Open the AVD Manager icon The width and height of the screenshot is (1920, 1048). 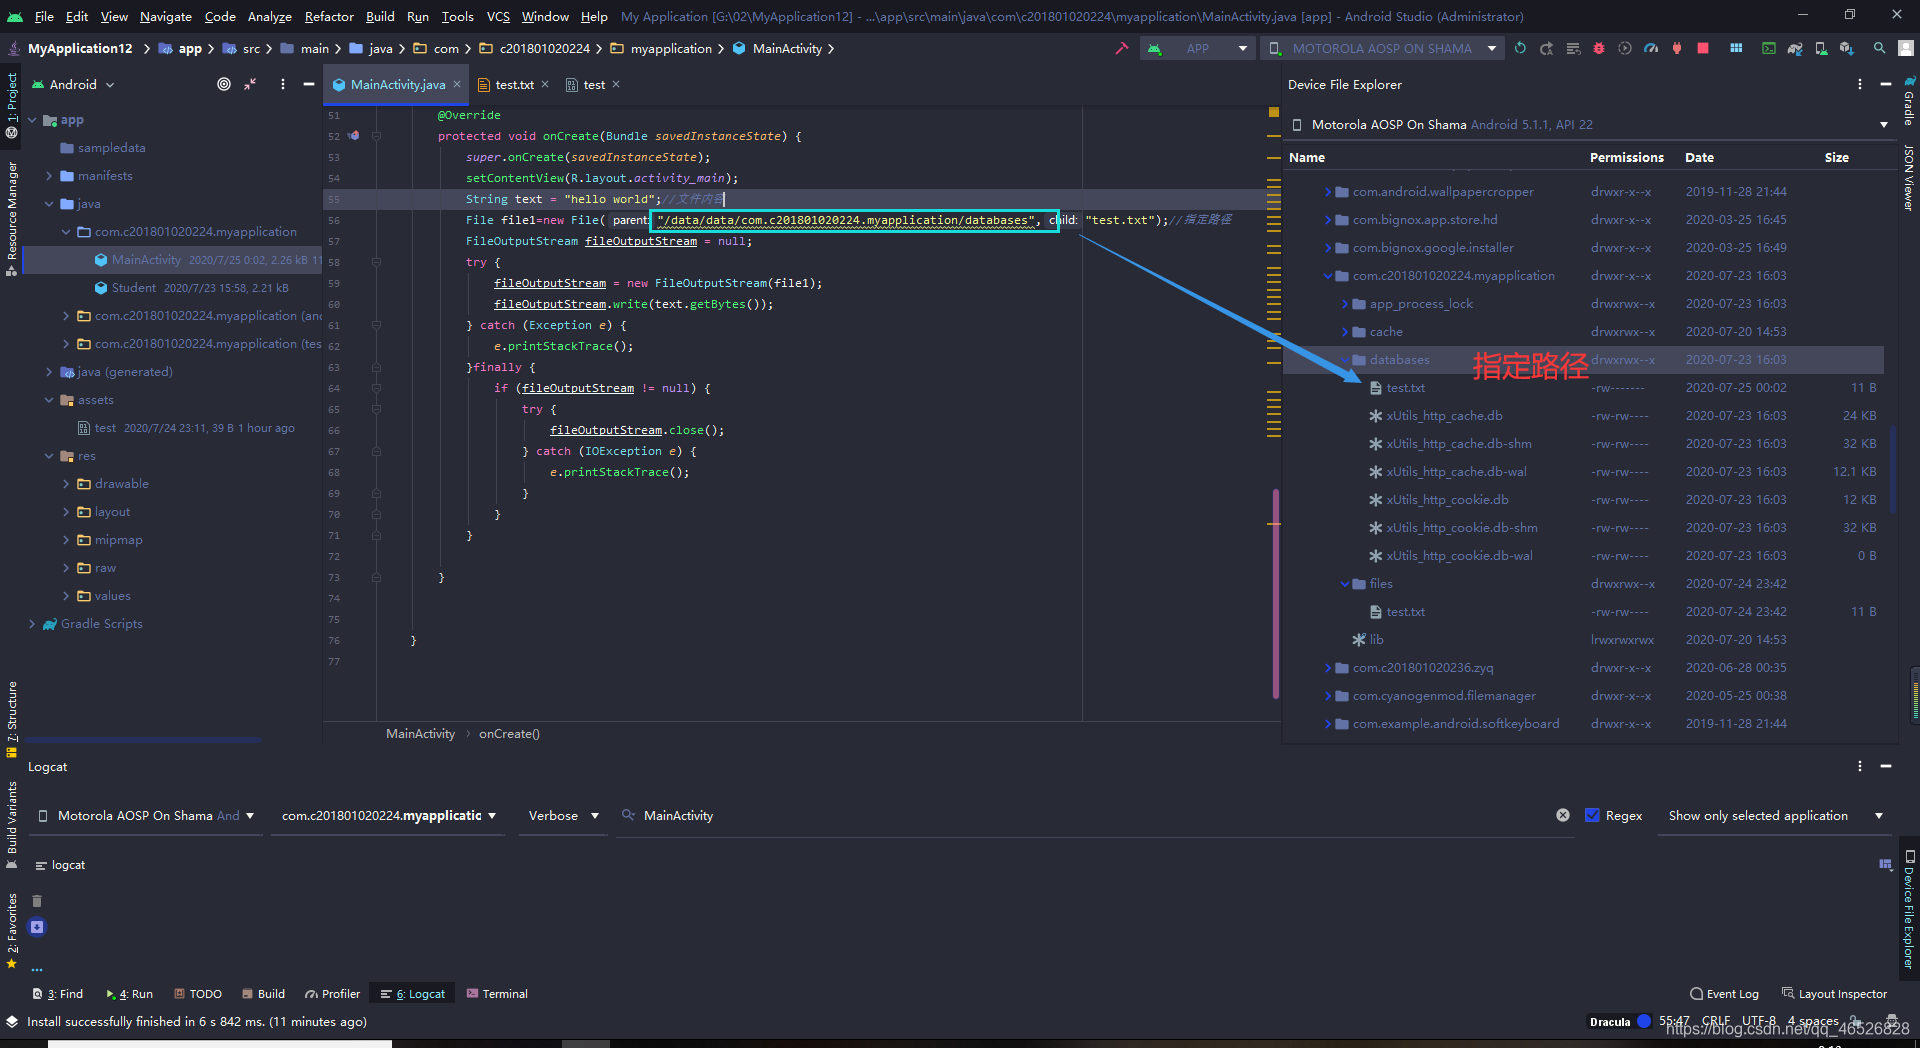pyautogui.click(x=1821, y=48)
